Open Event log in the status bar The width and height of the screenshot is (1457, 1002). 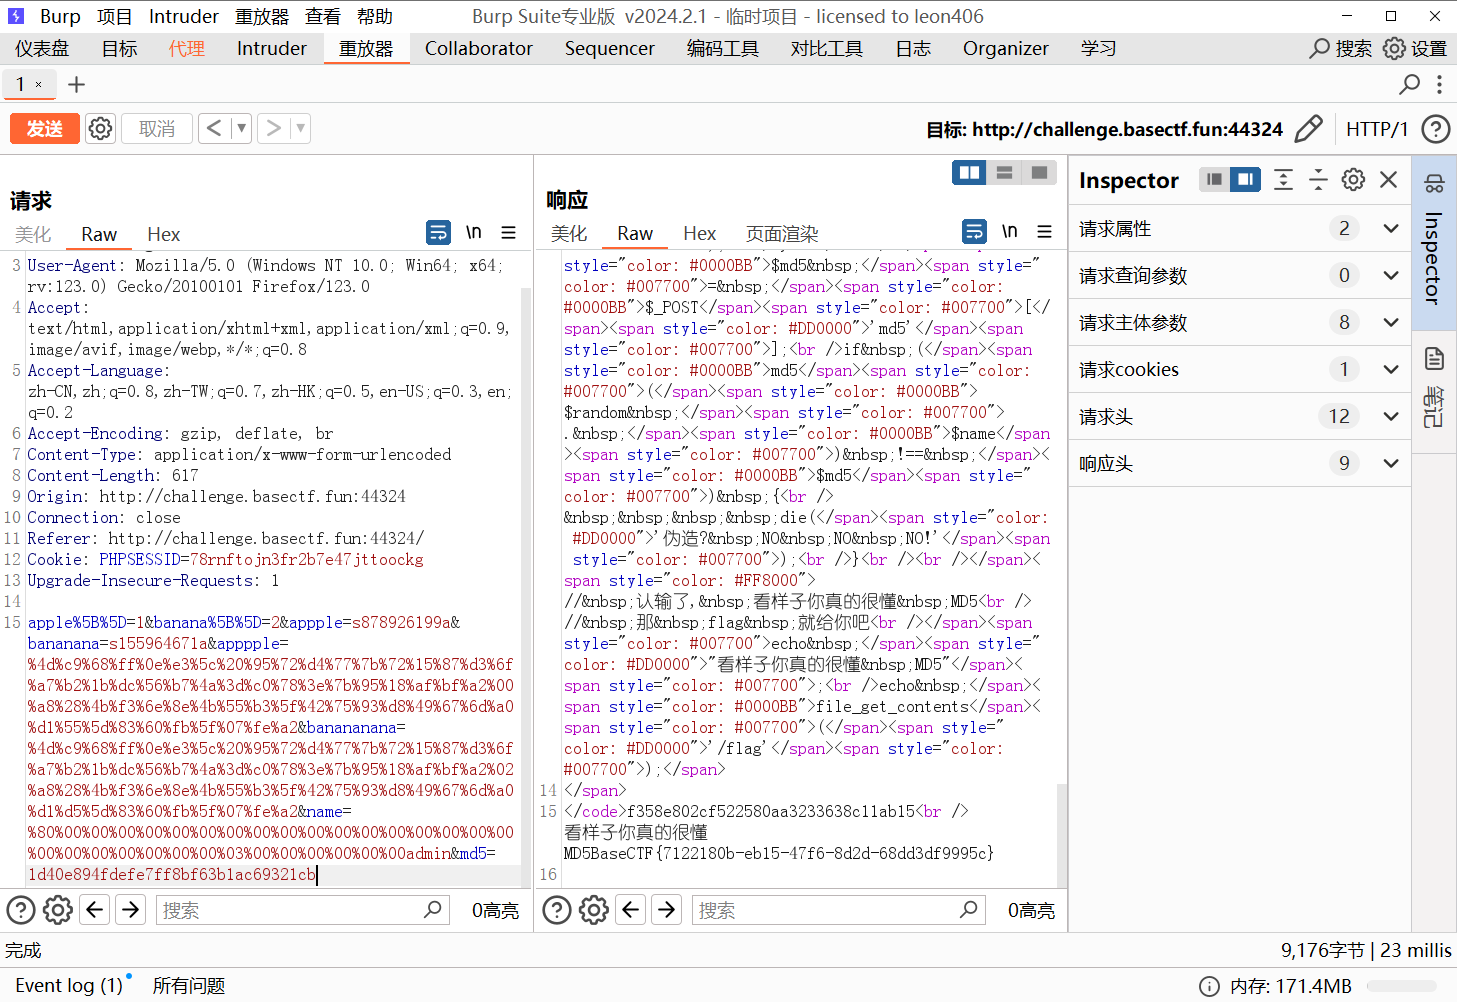[69, 985]
